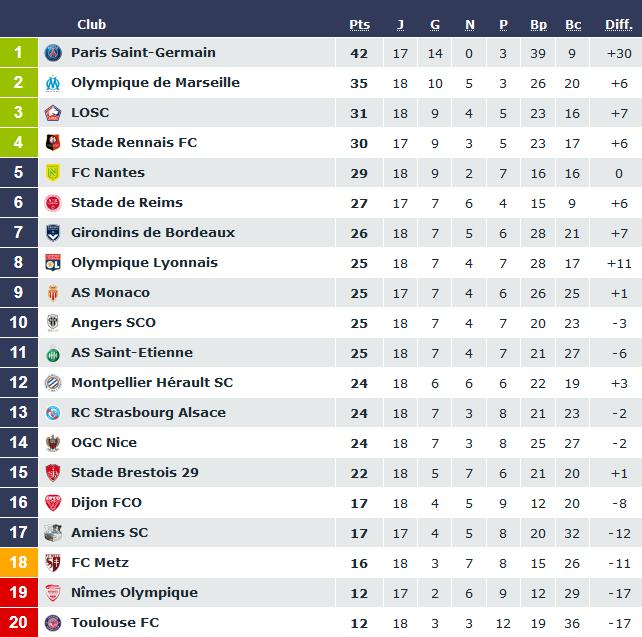Click the LOSC club crest icon
This screenshot has width=642, height=637.
tap(53, 113)
